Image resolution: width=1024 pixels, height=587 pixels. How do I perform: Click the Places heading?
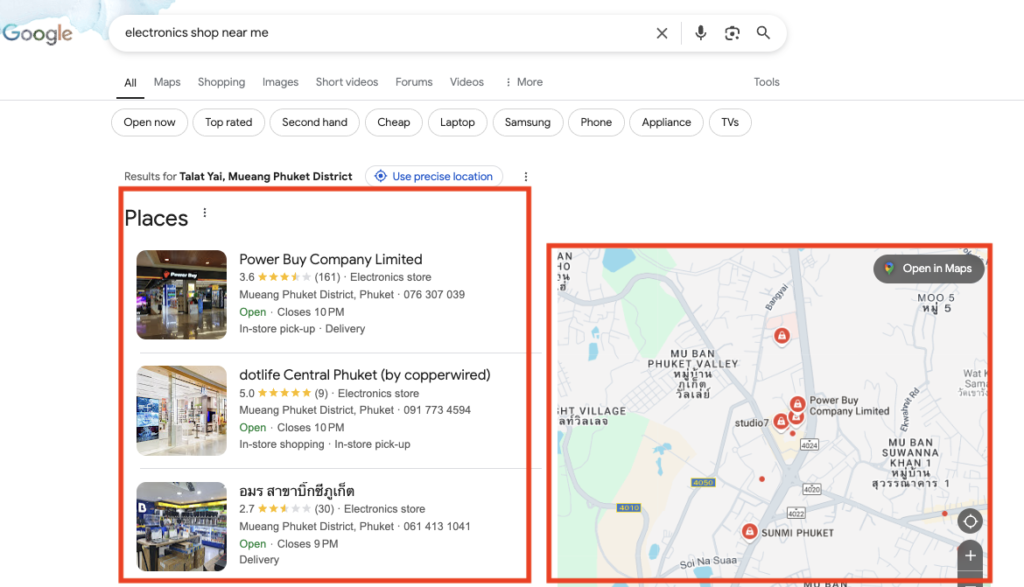[156, 218]
